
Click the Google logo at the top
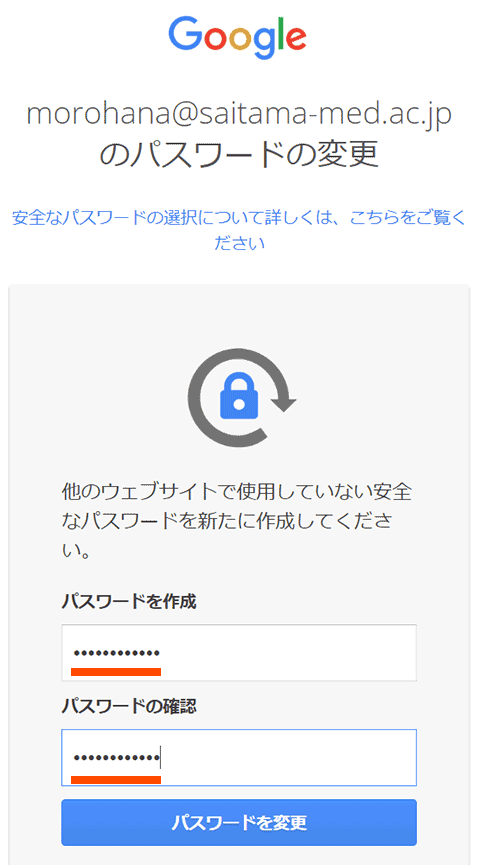237,37
